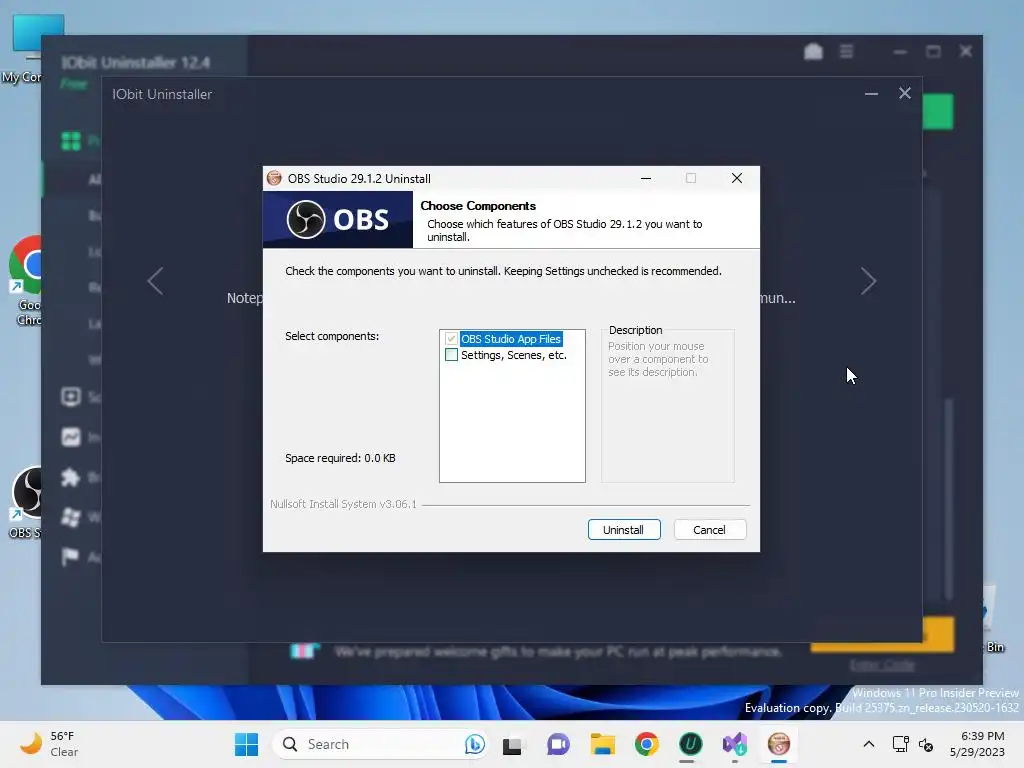Switch to IObit Uninstaller on the taskbar
Image resolution: width=1024 pixels, height=768 pixels.
click(690, 744)
